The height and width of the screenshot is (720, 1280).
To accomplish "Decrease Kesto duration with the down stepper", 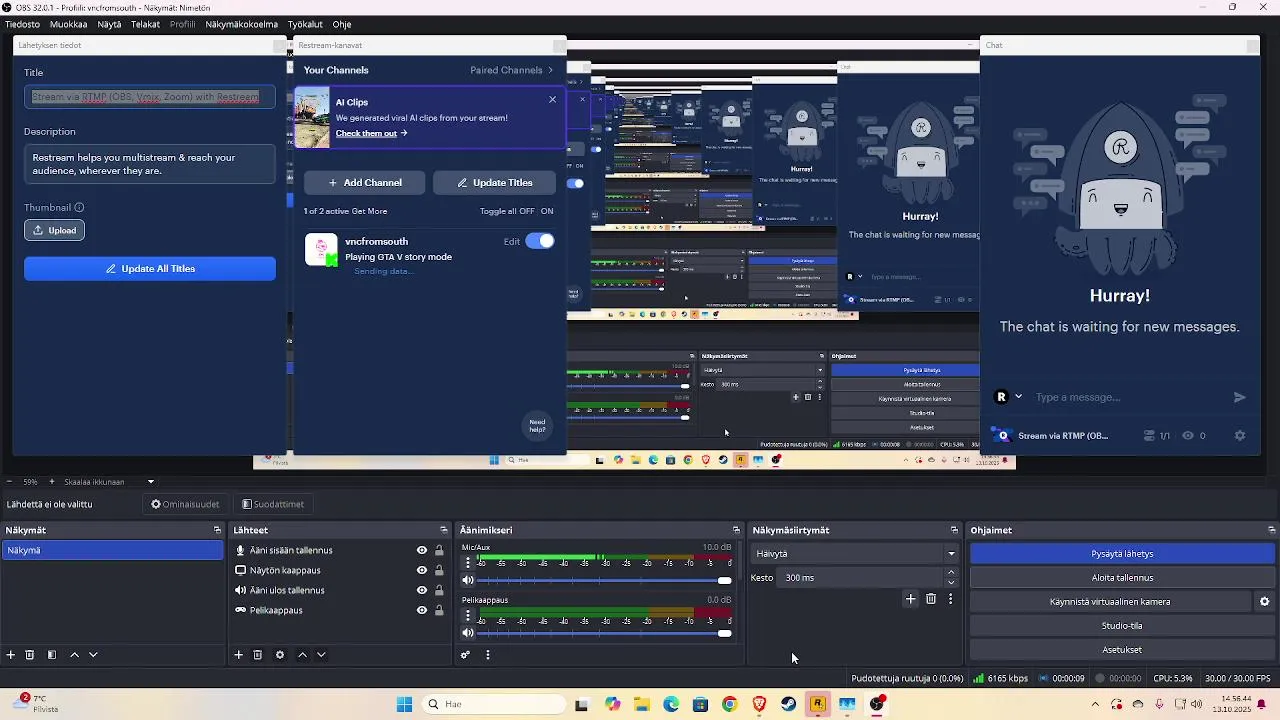I will [x=951, y=582].
